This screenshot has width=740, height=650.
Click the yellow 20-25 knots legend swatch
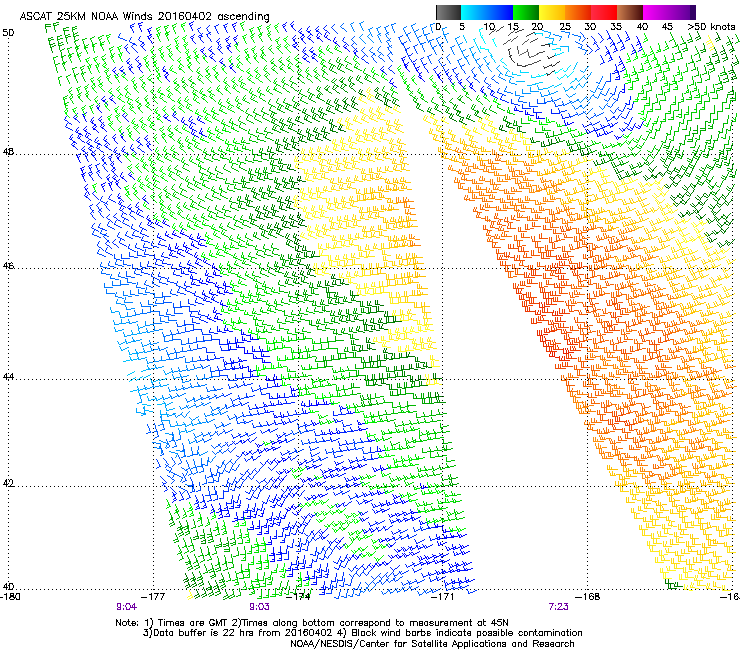(x=552, y=12)
